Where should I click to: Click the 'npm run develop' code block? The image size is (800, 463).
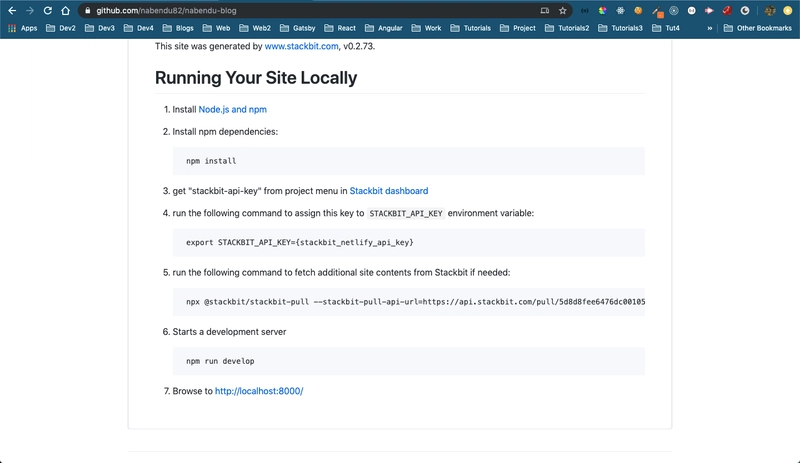[408, 361]
